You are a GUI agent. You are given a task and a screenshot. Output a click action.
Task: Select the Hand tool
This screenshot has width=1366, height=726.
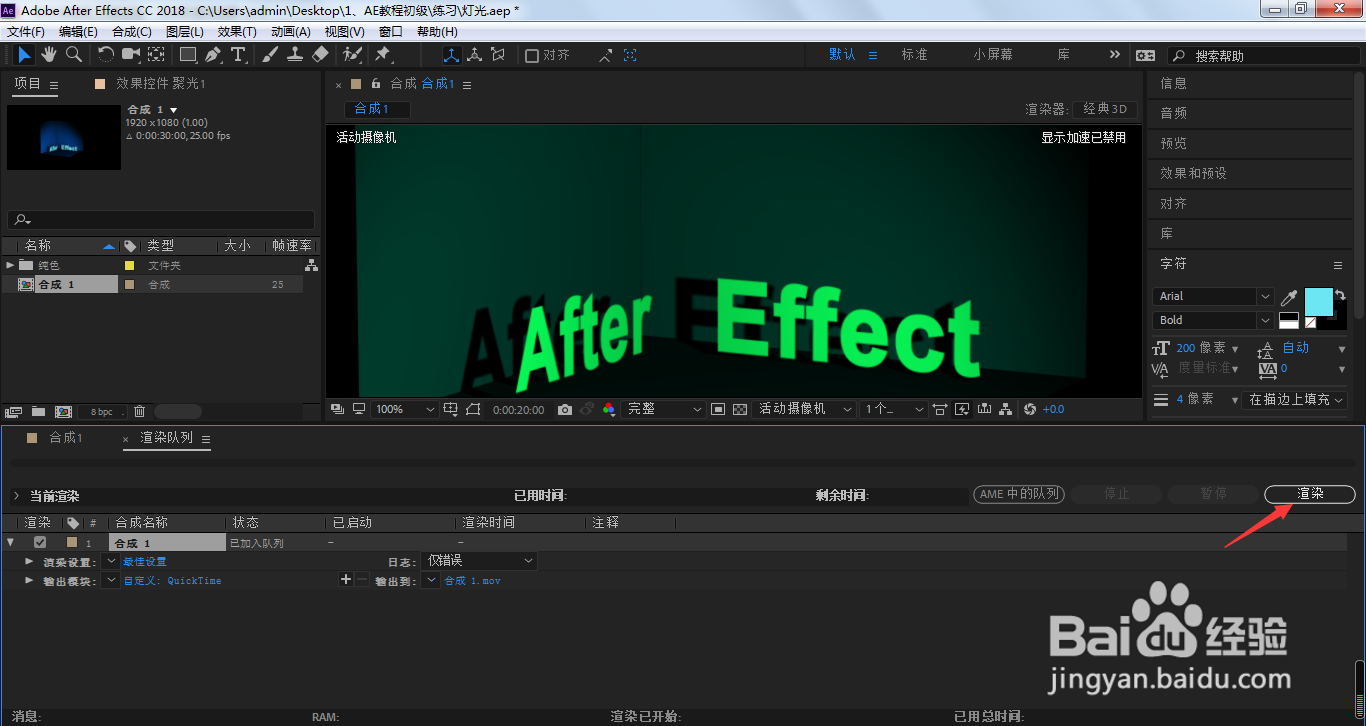pos(49,55)
